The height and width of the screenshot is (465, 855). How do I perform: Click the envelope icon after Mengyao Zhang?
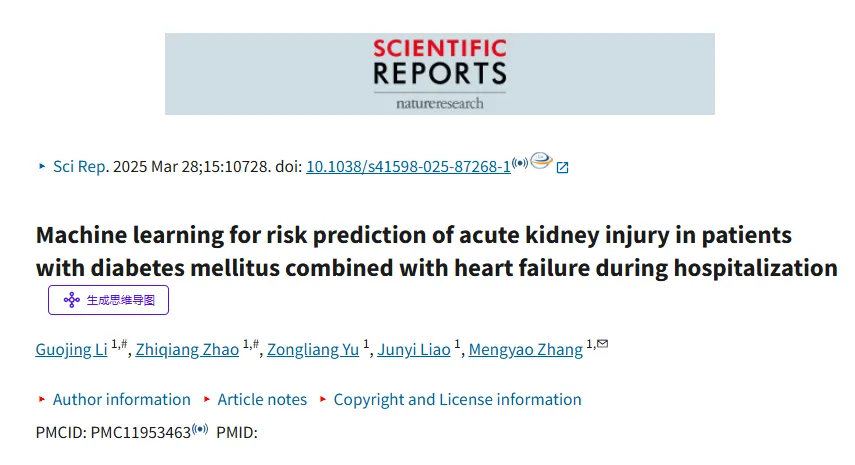click(603, 343)
